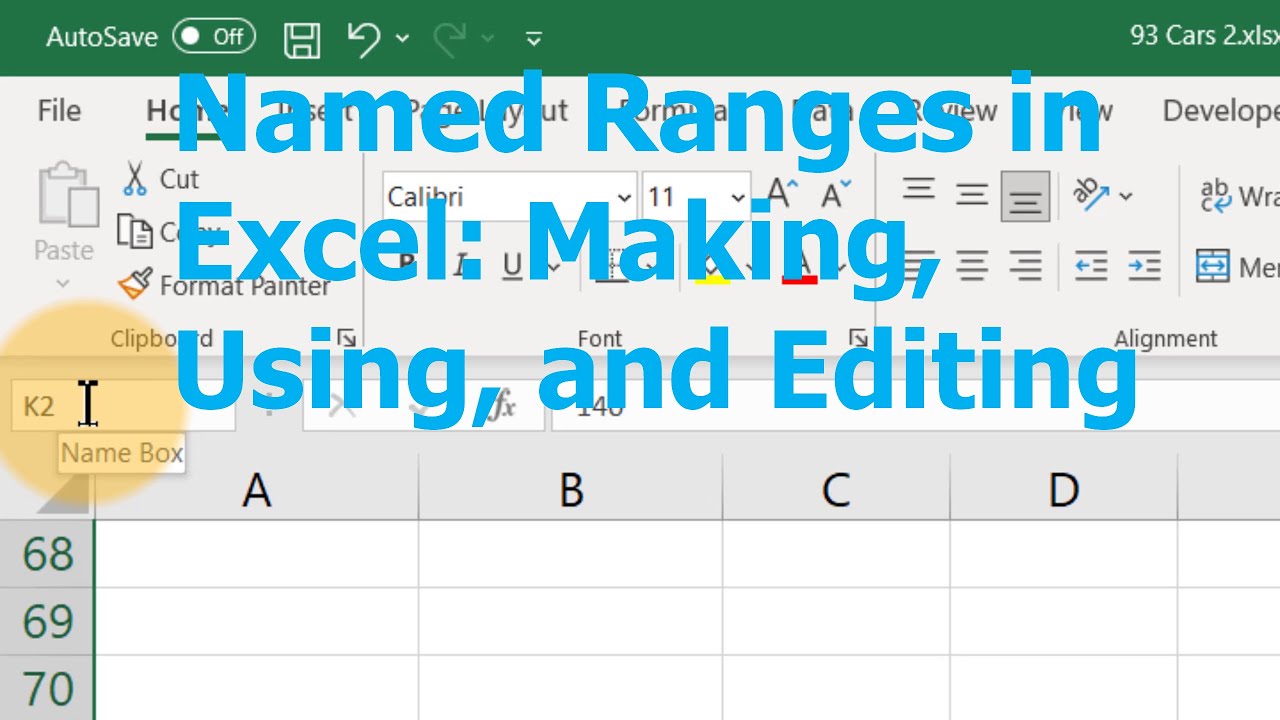
Task: Expand the Undo history dropdown arrow
Action: [x=402, y=39]
